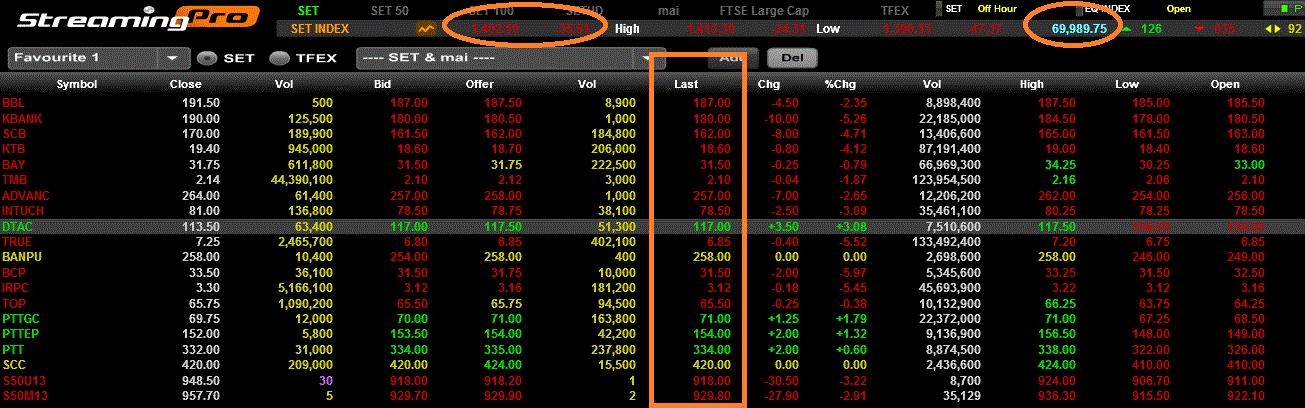Screen dimensions: 1305x408
Task: Select the BANPU symbol row
Action: tap(652, 257)
